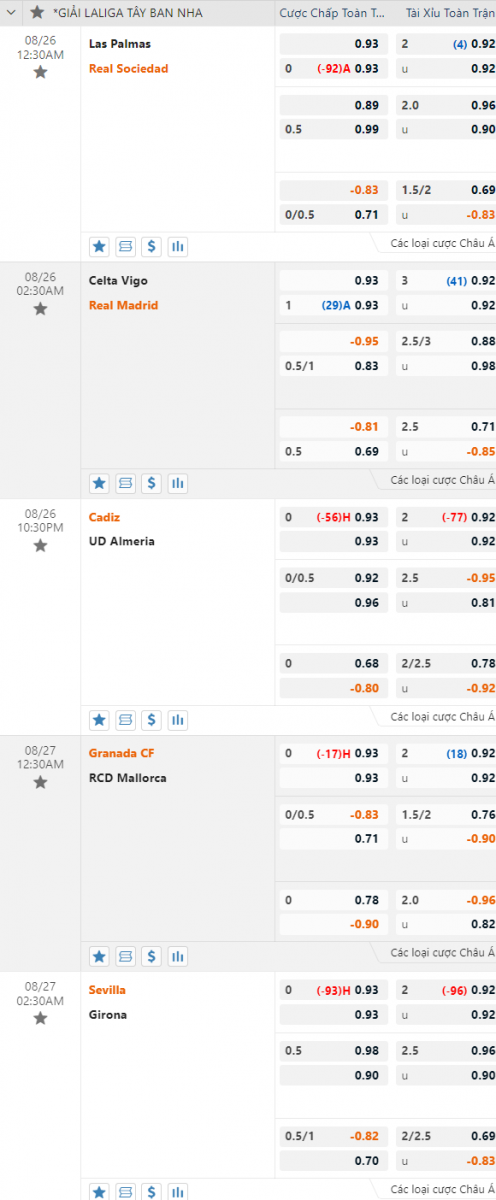Click blue star icon under Cadiz match
Image resolution: width=496 pixels, height=1200 pixels.
coord(99,719)
